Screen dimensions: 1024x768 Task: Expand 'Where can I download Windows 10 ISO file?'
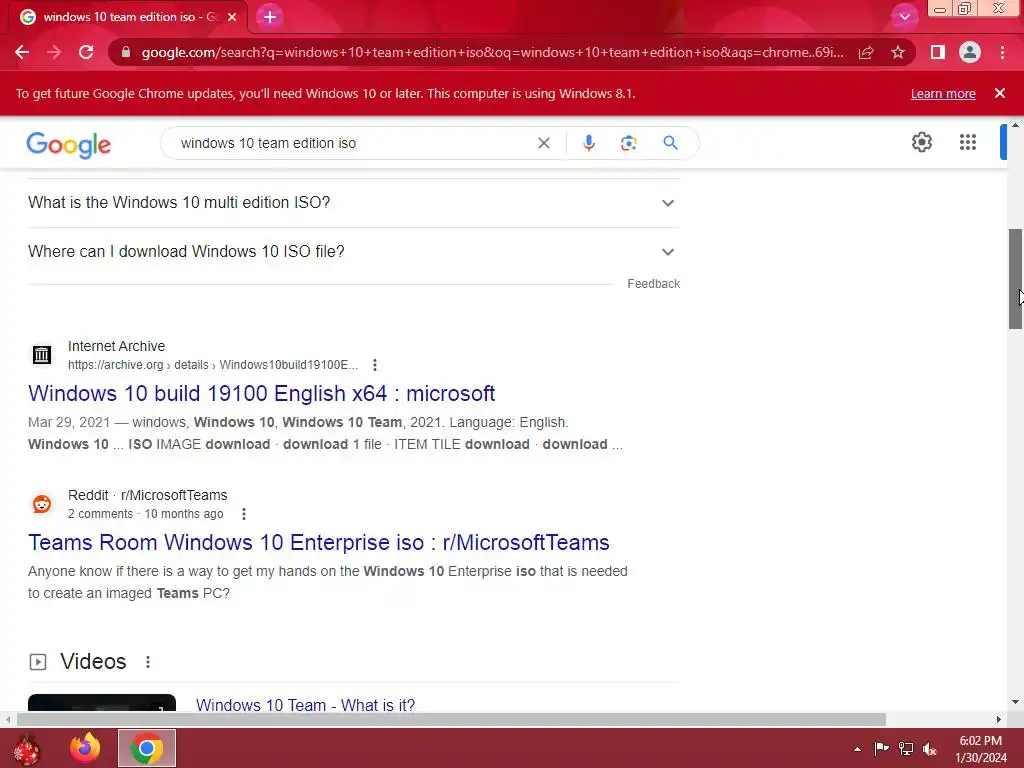click(x=353, y=251)
